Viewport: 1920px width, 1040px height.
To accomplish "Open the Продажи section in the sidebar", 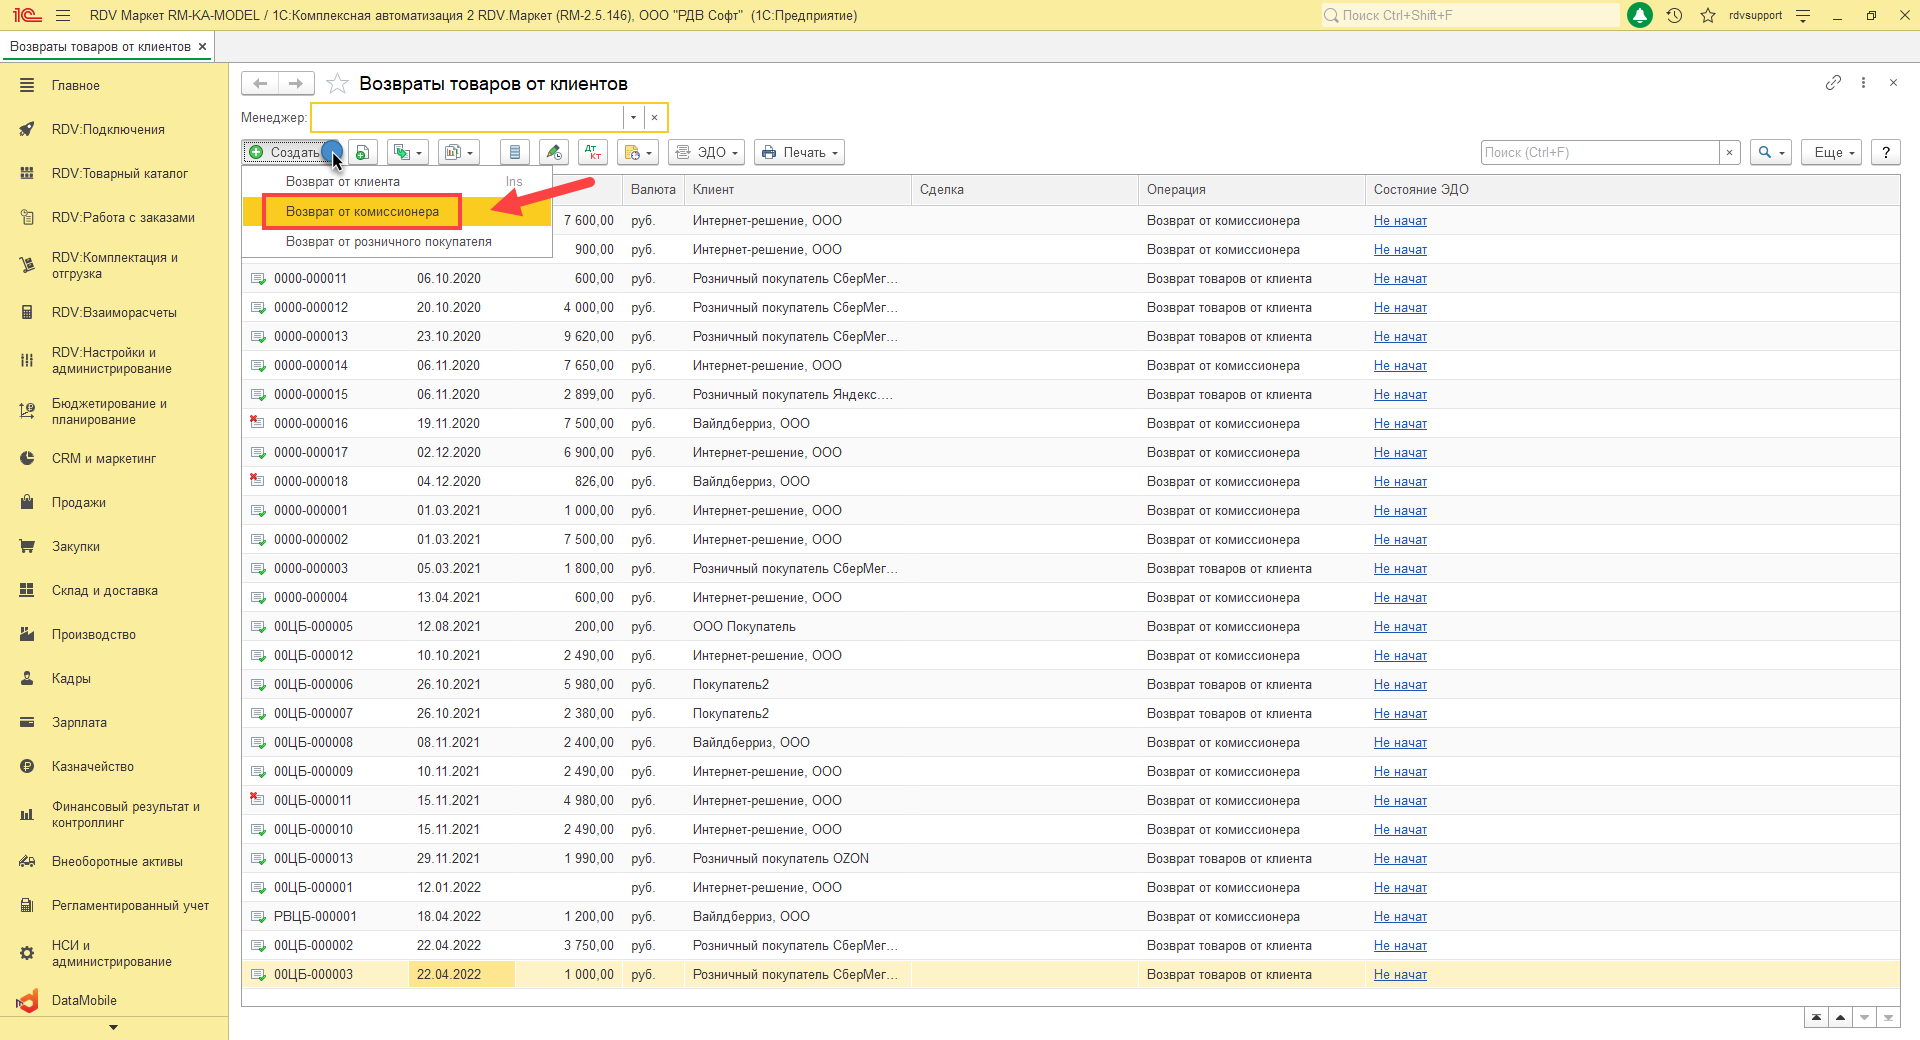I will 79,502.
